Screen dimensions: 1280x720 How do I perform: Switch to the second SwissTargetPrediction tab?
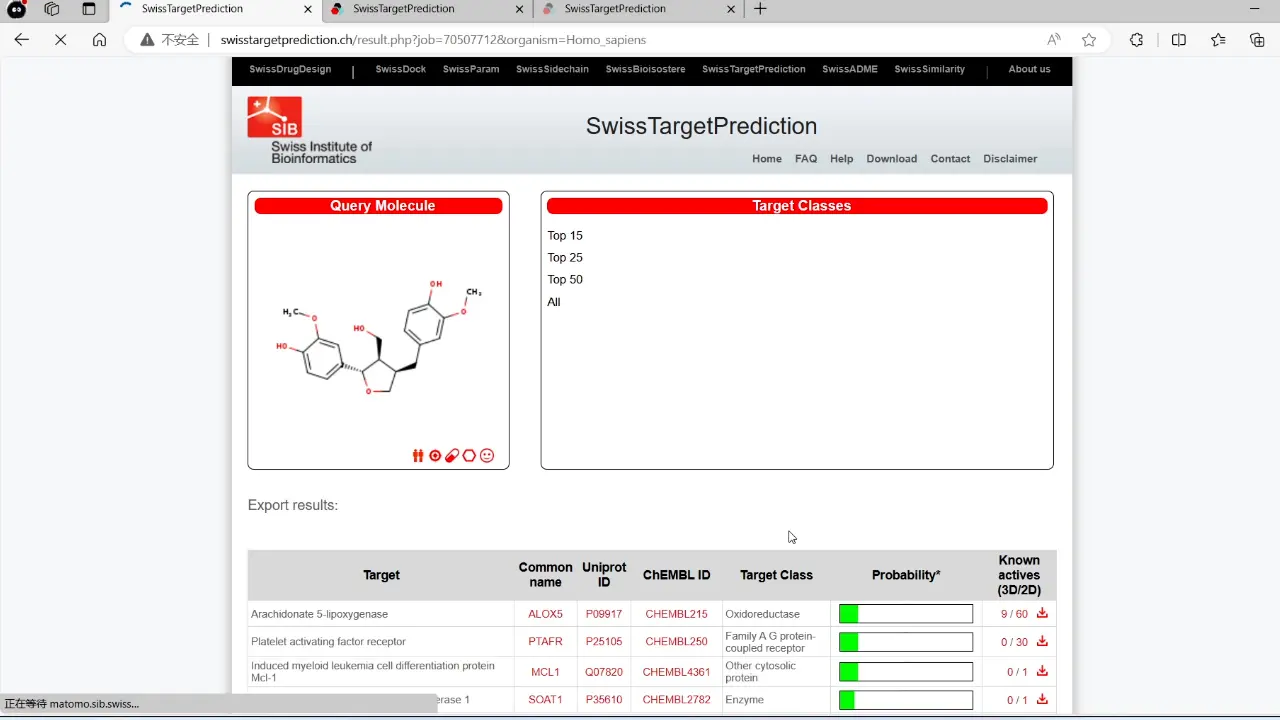[x=427, y=9]
